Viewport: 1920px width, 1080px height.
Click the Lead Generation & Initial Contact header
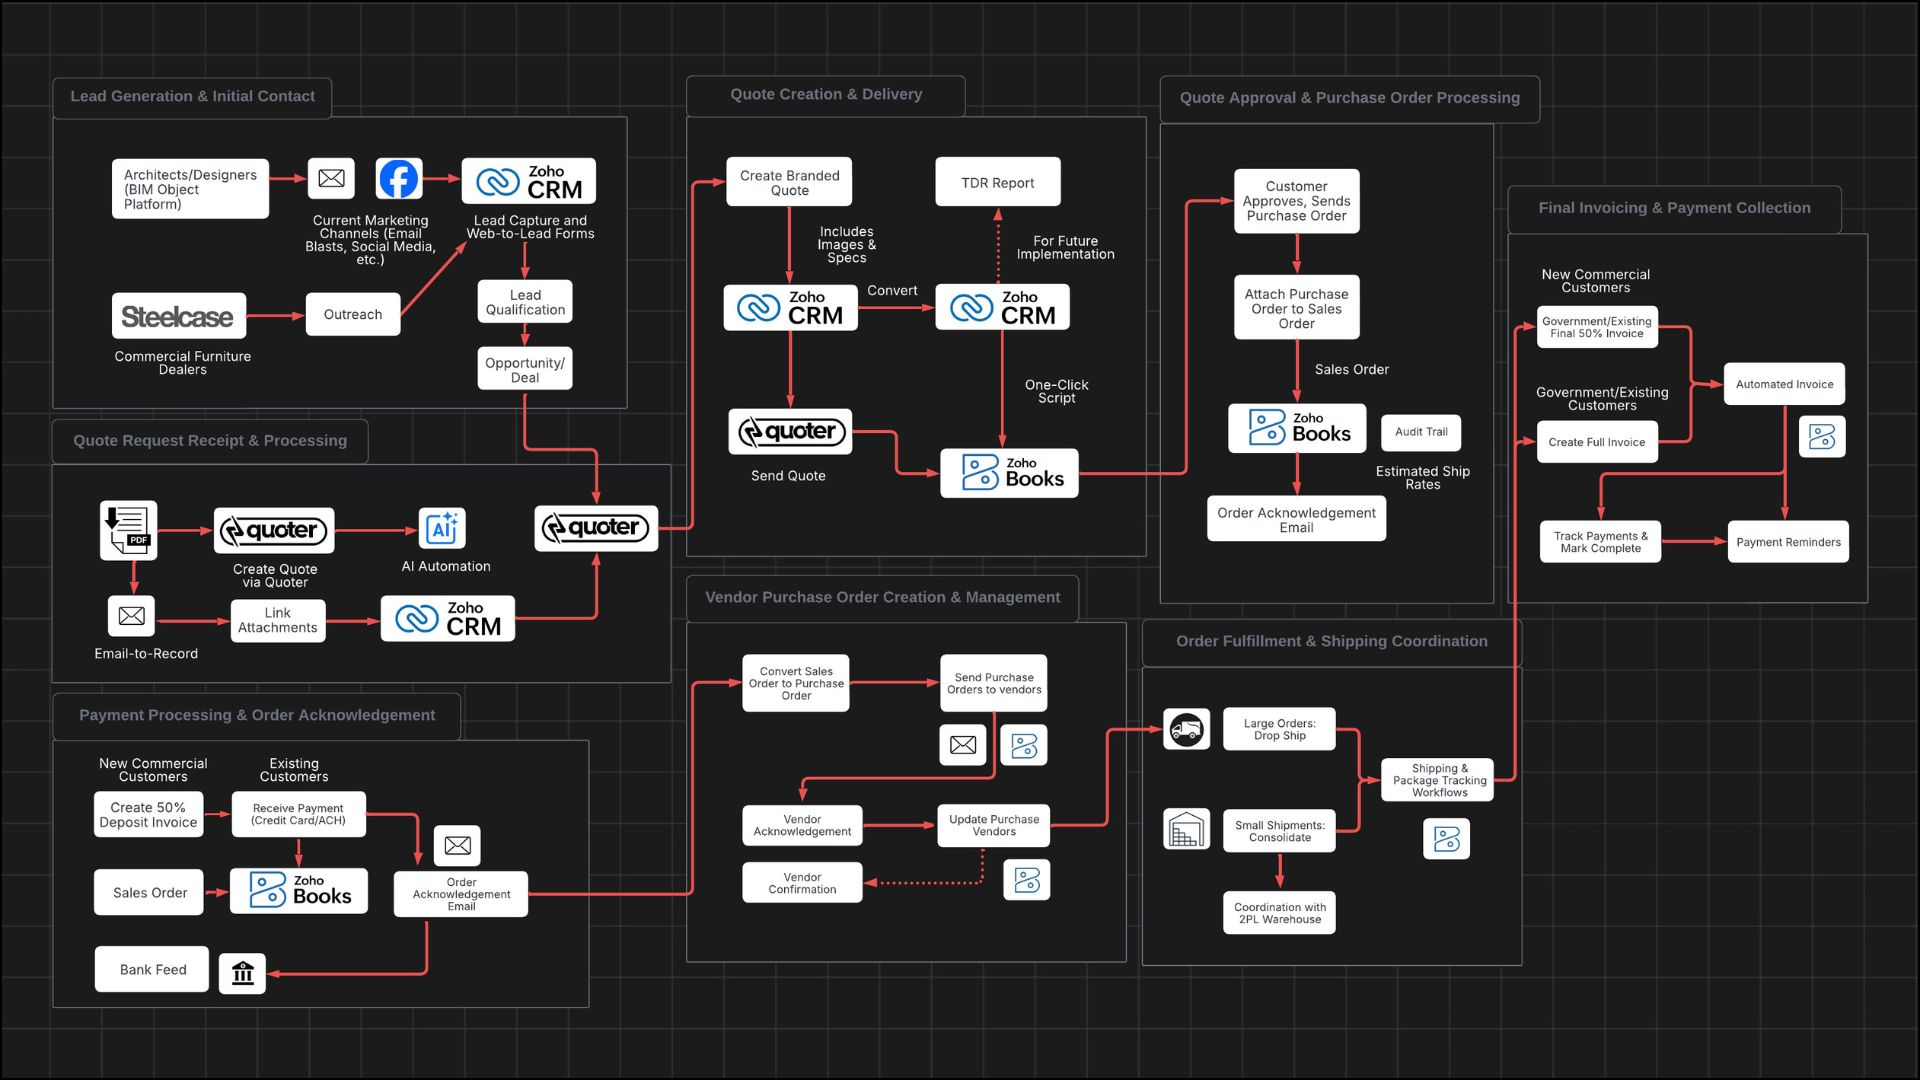[x=192, y=97]
